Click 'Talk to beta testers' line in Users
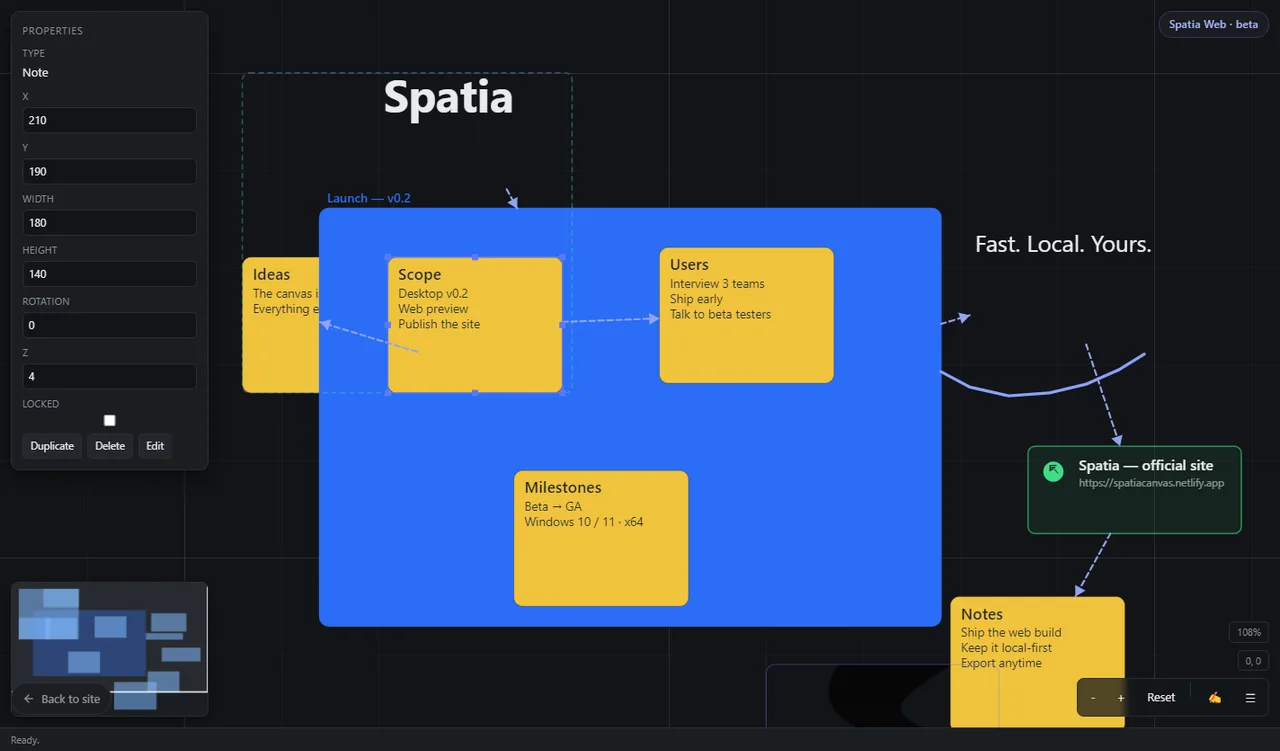1280x751 pixels. pyautogui.click(x=720, y=314)
